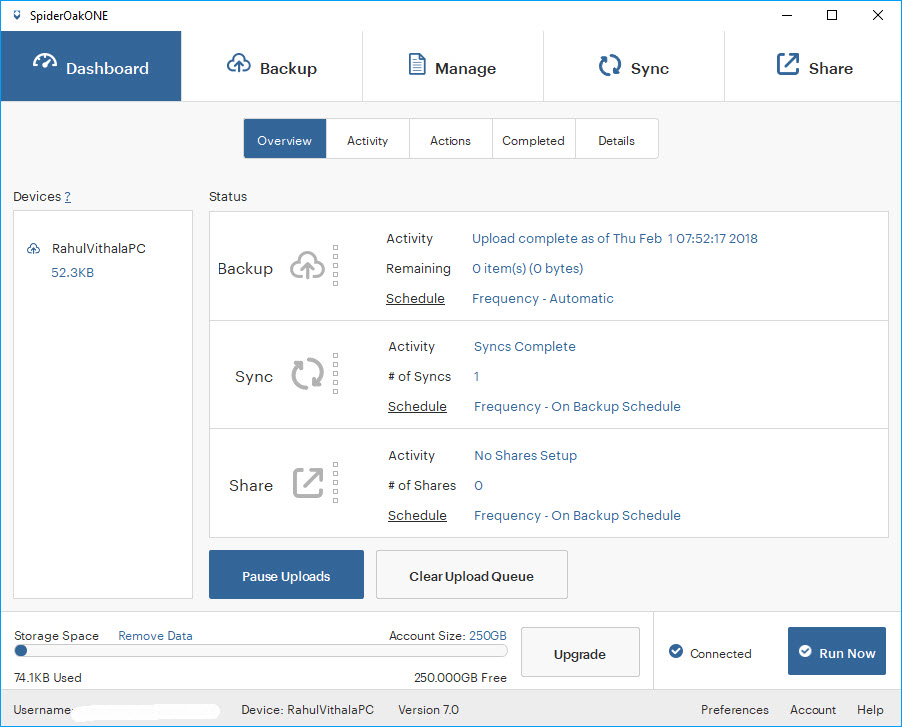Go to the Sync tab

pyautogui.click(x=633, y=66)
